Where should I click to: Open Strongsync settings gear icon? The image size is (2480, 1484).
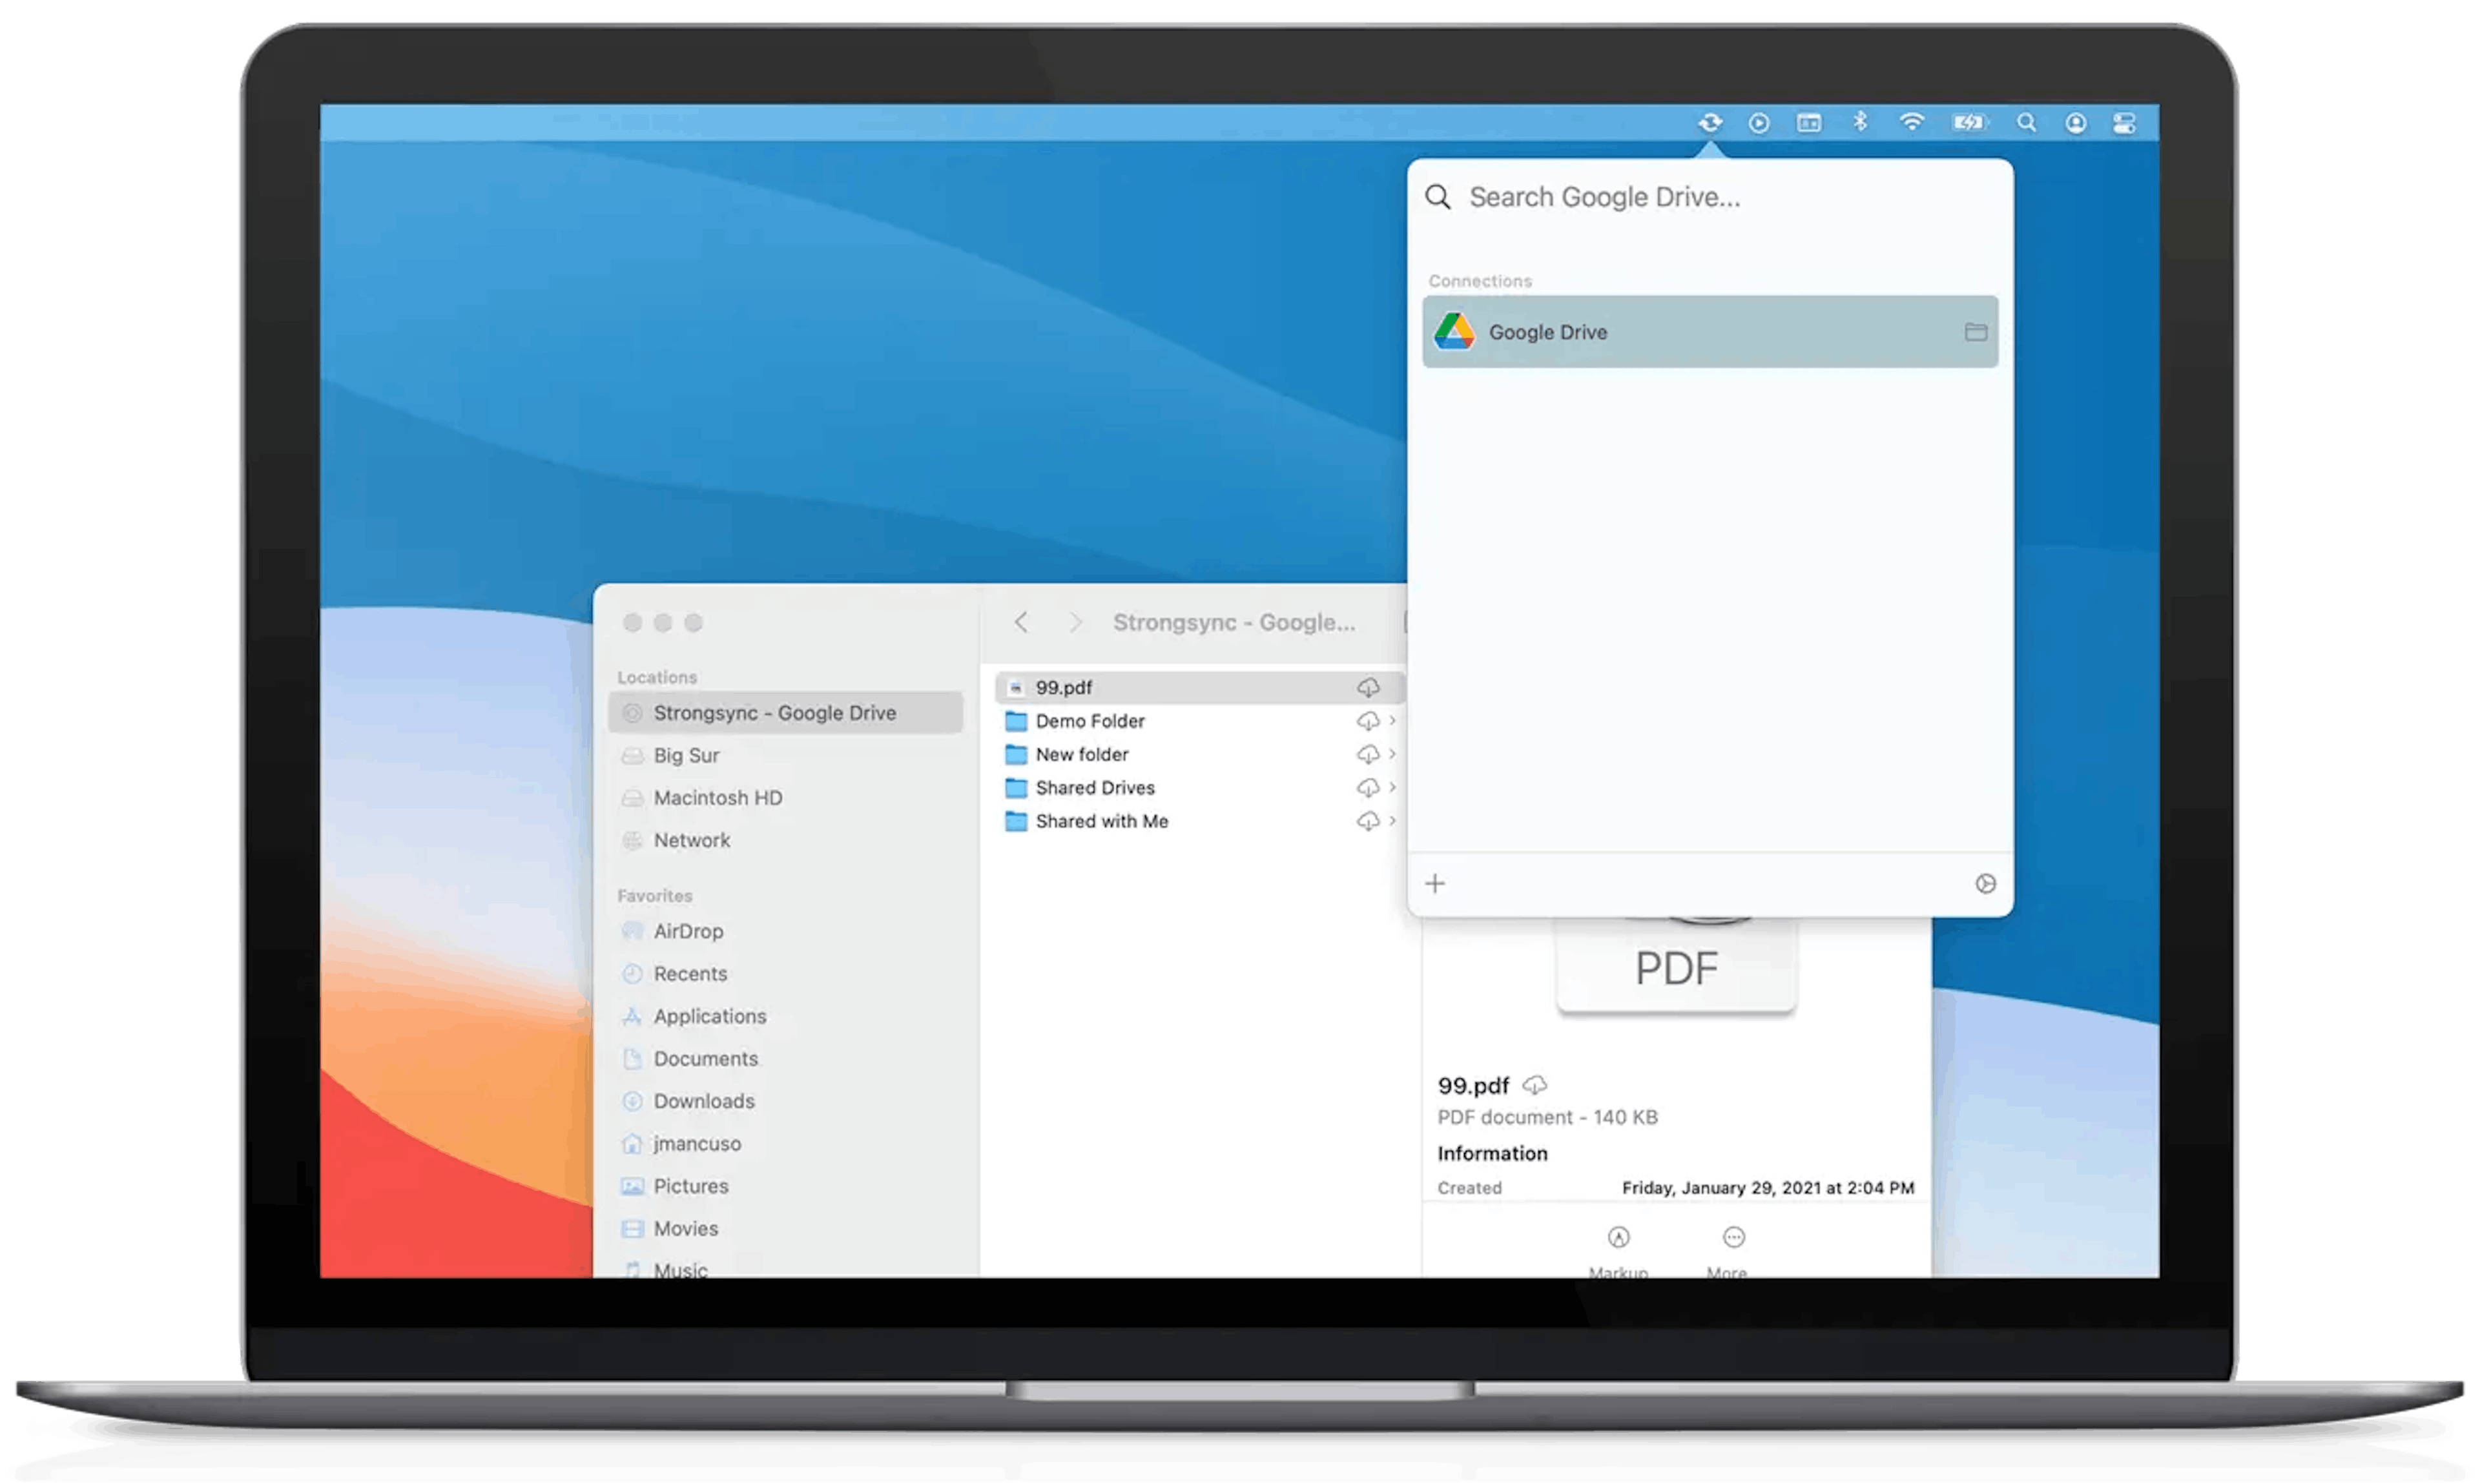pyautogui.click(x=1985, y=883)
